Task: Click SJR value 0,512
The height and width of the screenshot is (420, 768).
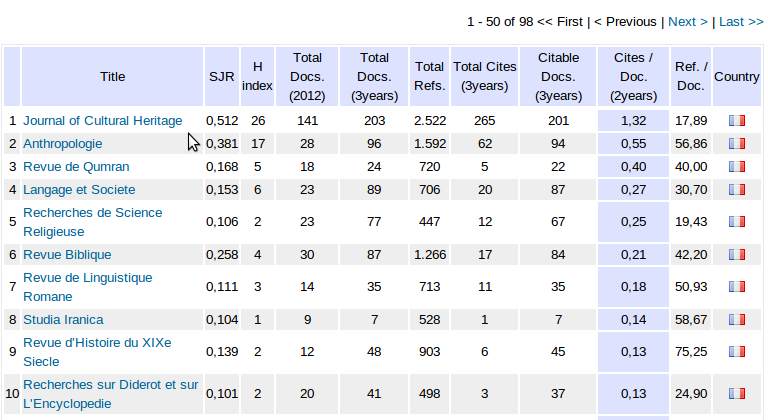Action: coord(222,121)
